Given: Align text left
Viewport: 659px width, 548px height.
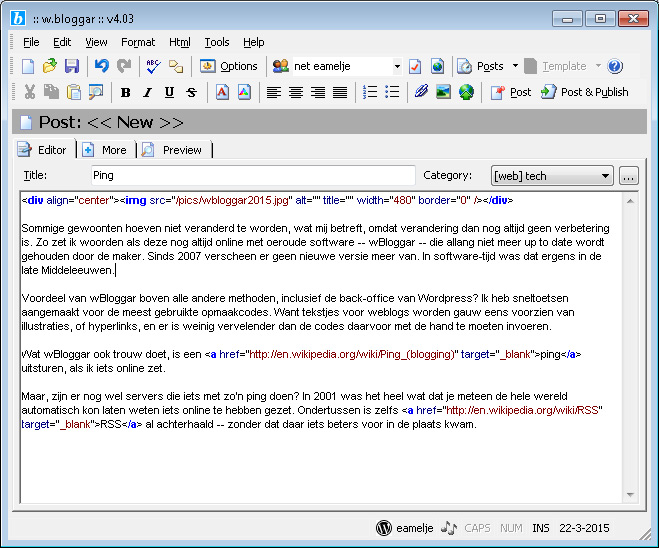Looking at the screenshot, I should [x=274, y=92].
